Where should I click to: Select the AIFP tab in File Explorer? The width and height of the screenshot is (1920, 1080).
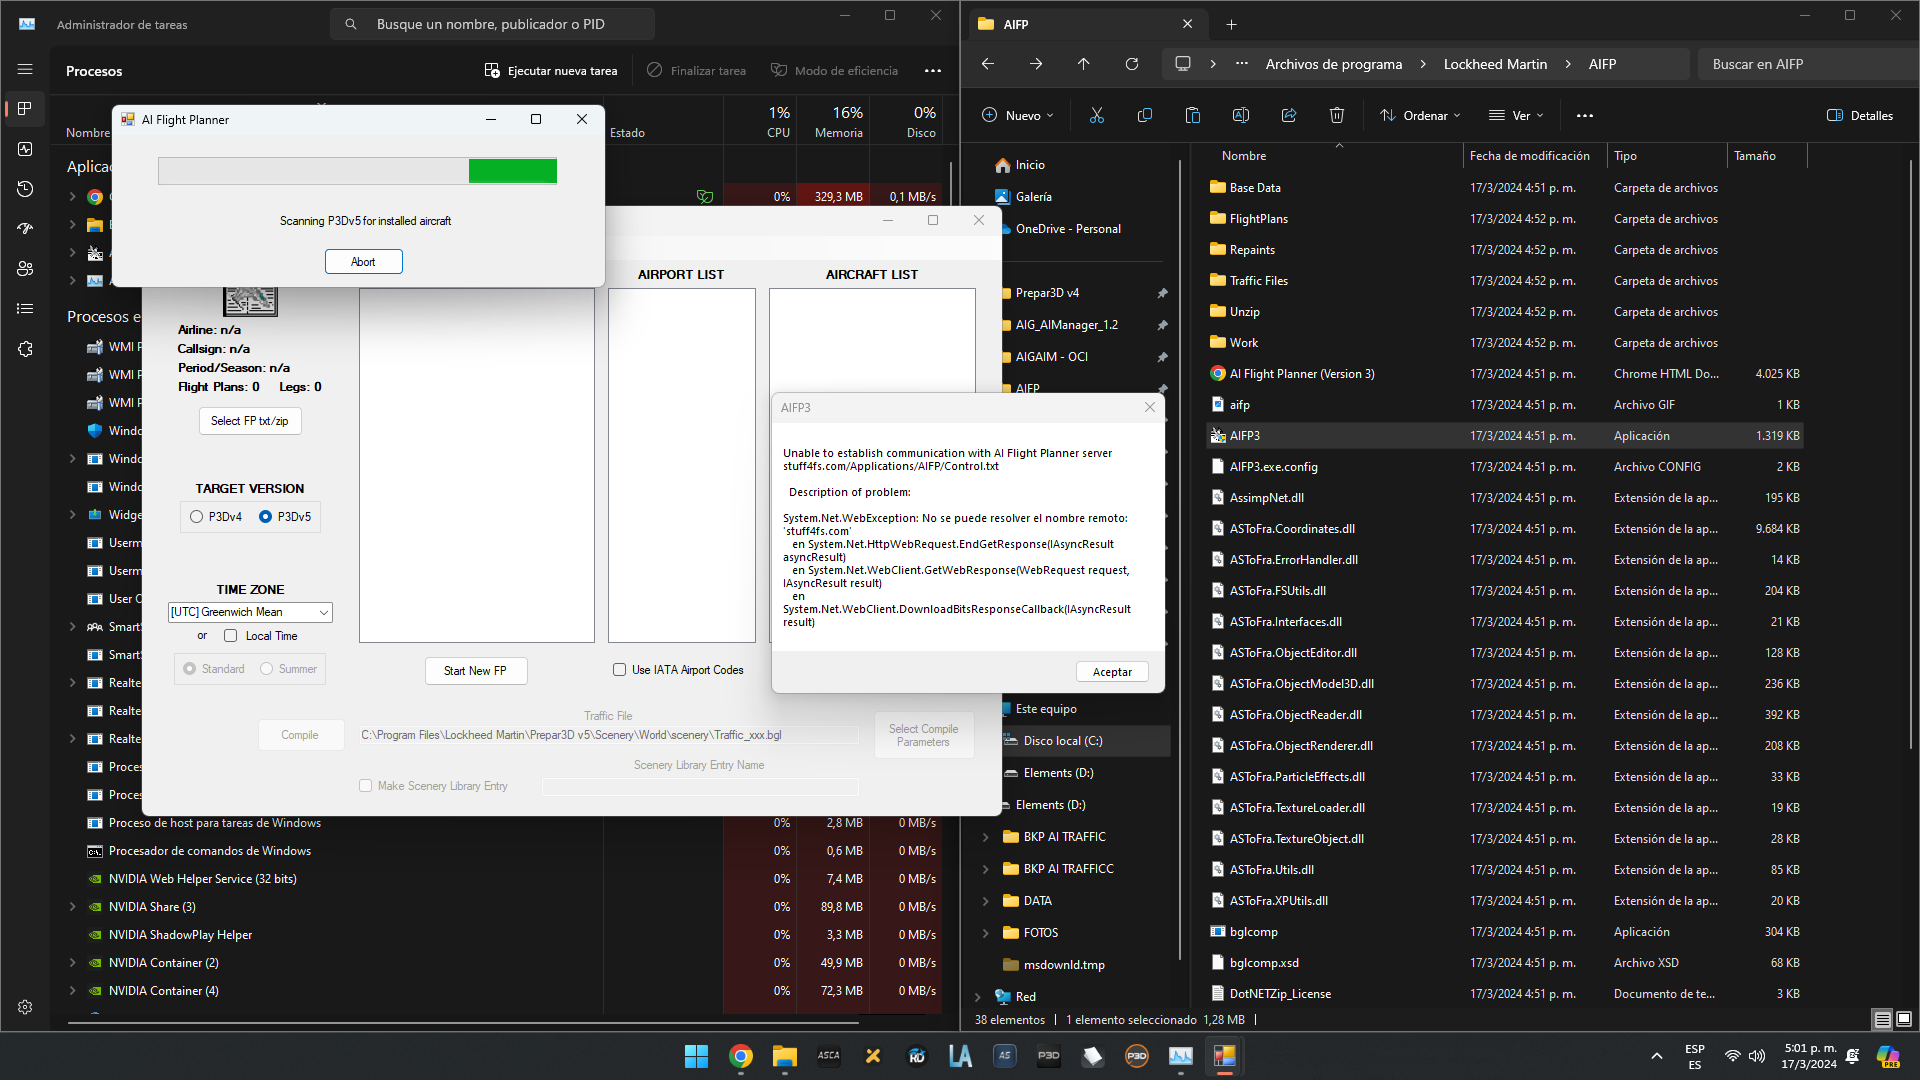1086,24
